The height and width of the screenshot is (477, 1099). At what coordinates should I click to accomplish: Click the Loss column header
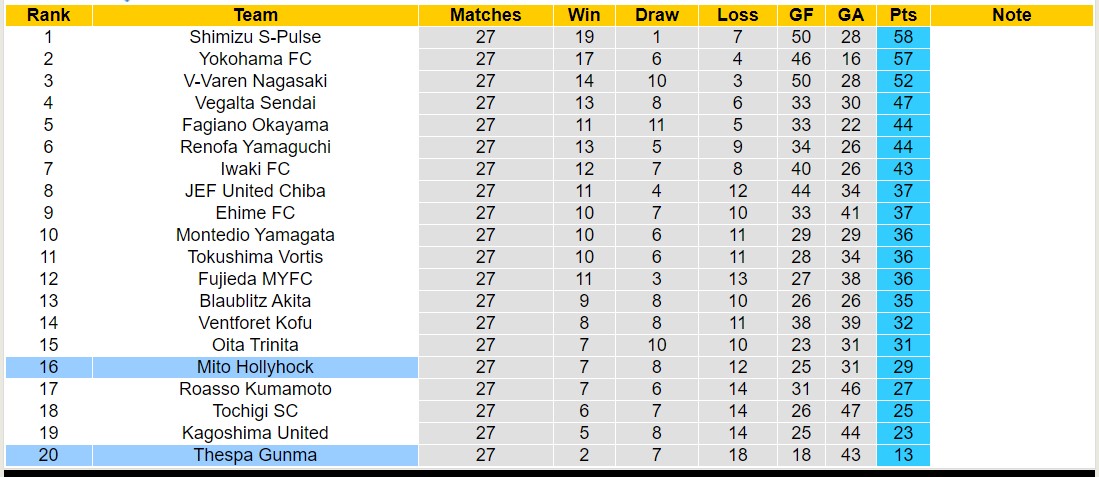(x=737, y=15)
